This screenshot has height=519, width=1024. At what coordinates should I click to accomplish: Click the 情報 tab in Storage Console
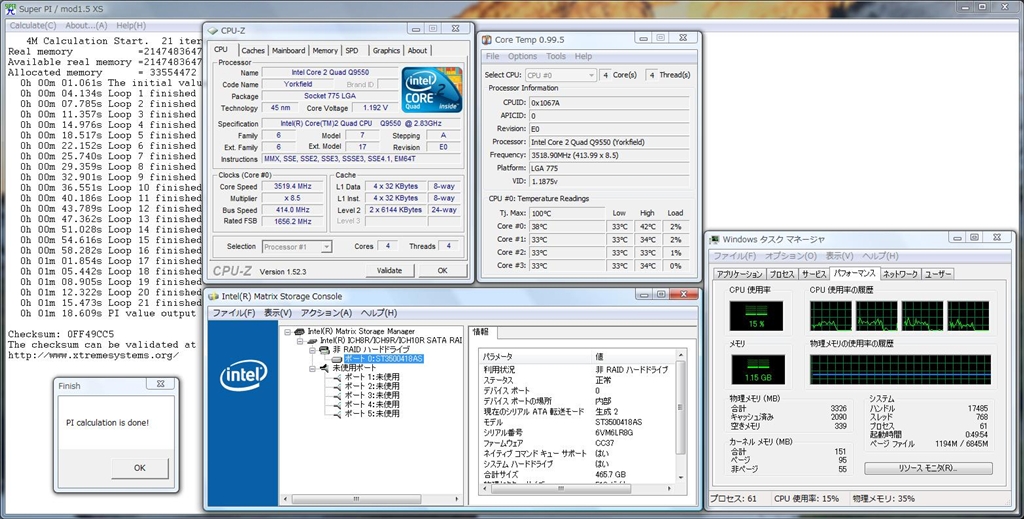tap(482, 332)
